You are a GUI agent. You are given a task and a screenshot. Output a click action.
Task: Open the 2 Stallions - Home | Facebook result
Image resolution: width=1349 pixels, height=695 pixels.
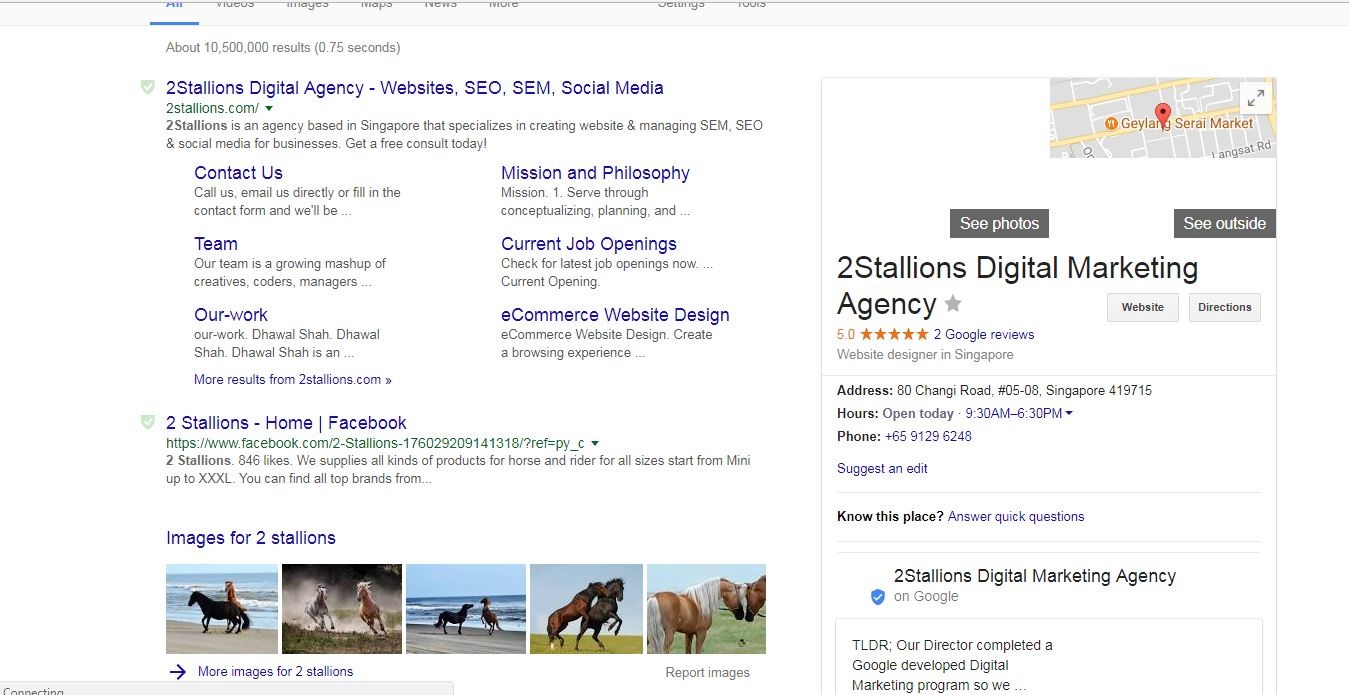click(x=286, y=423)
